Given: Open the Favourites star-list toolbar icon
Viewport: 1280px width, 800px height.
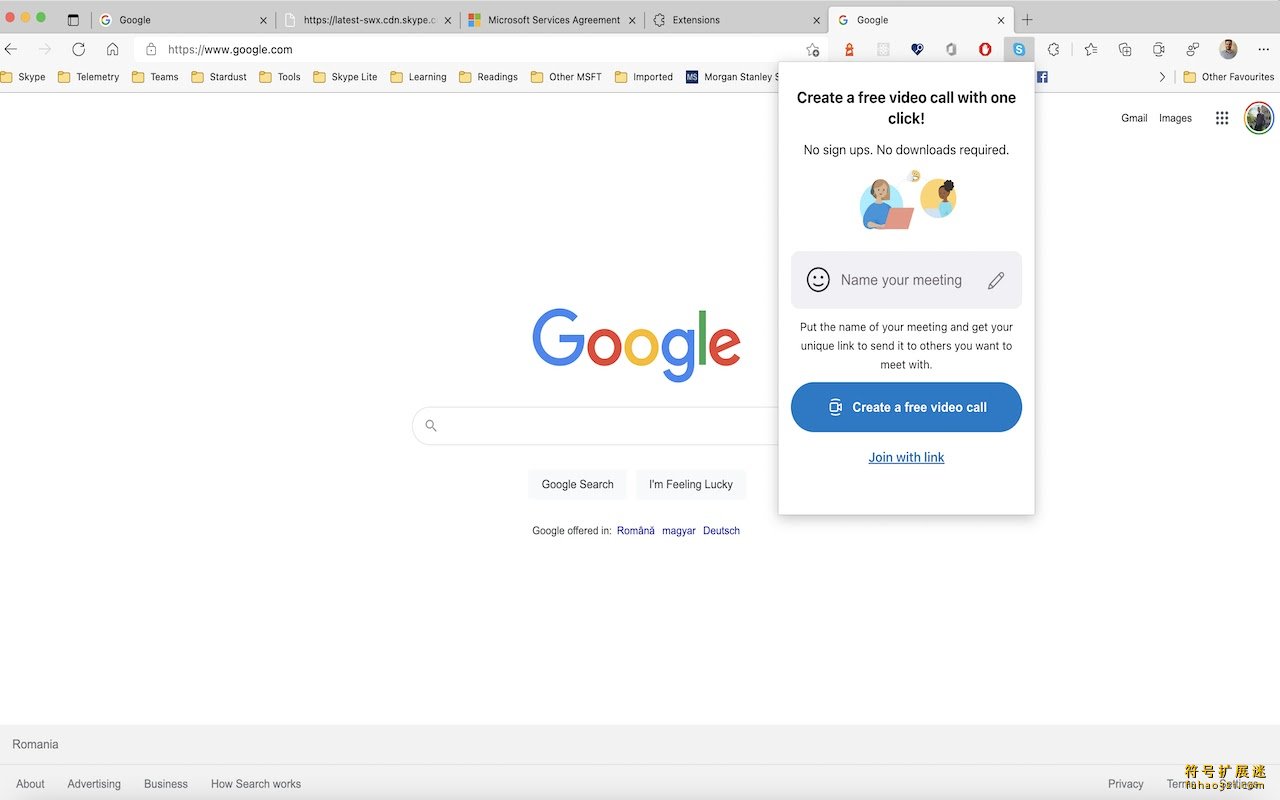Looking at the screenshot, I should [x=1090, y=49].
